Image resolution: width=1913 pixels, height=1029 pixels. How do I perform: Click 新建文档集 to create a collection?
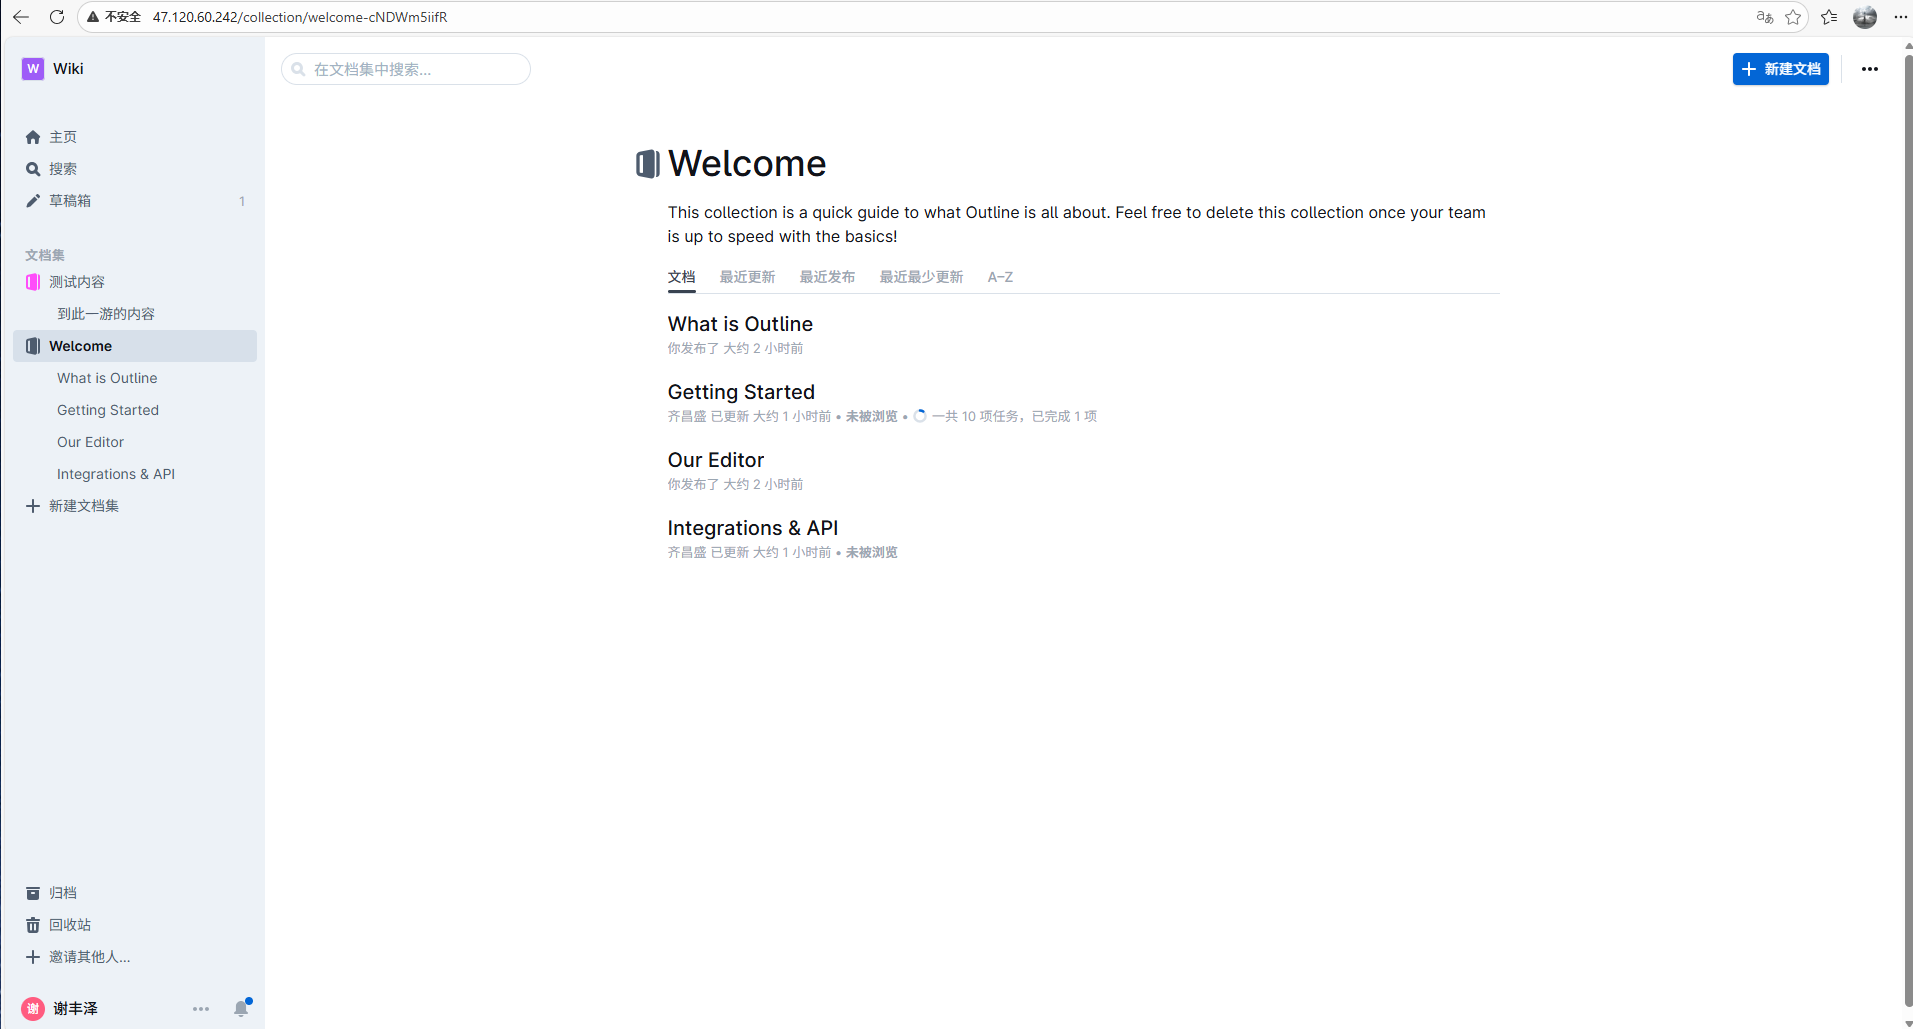[84, 506]
